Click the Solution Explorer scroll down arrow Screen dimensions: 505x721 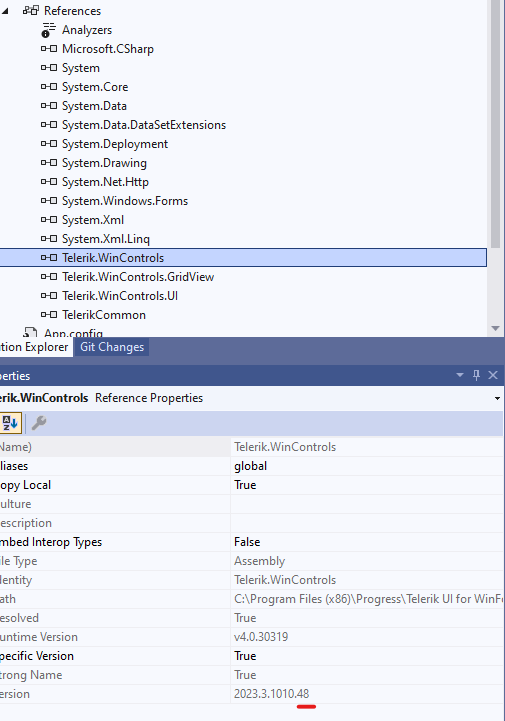495,328
